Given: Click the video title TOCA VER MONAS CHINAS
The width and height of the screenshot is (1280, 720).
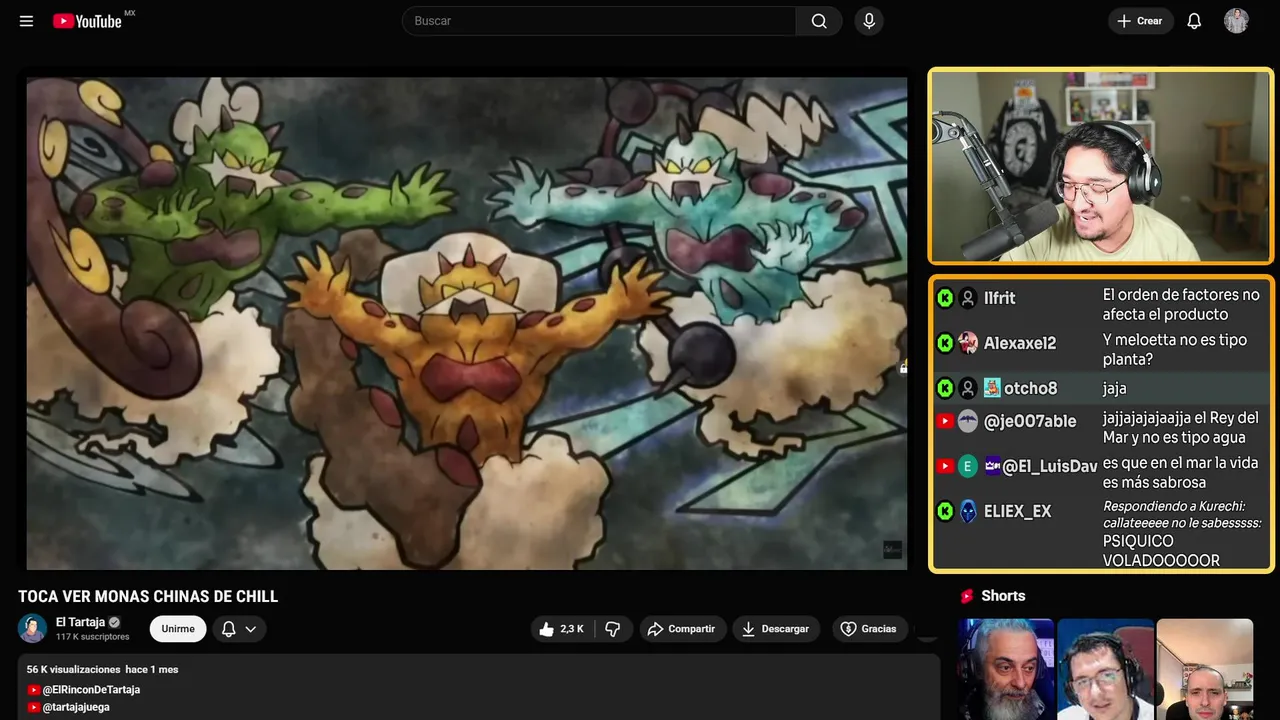Looking at the screenshot, I should click(148, 597).
